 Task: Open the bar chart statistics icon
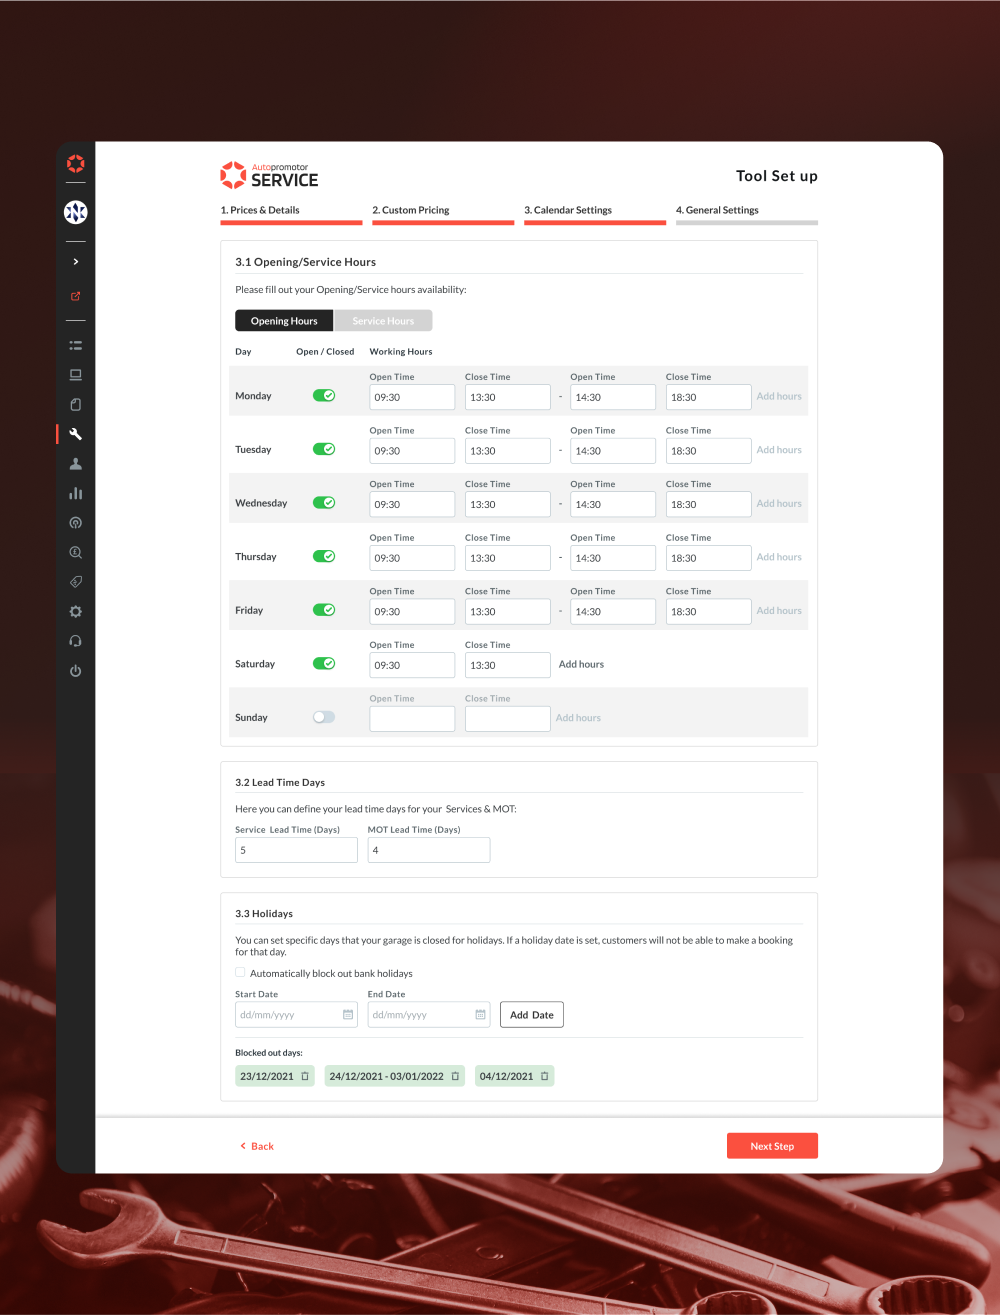(75, 492)
